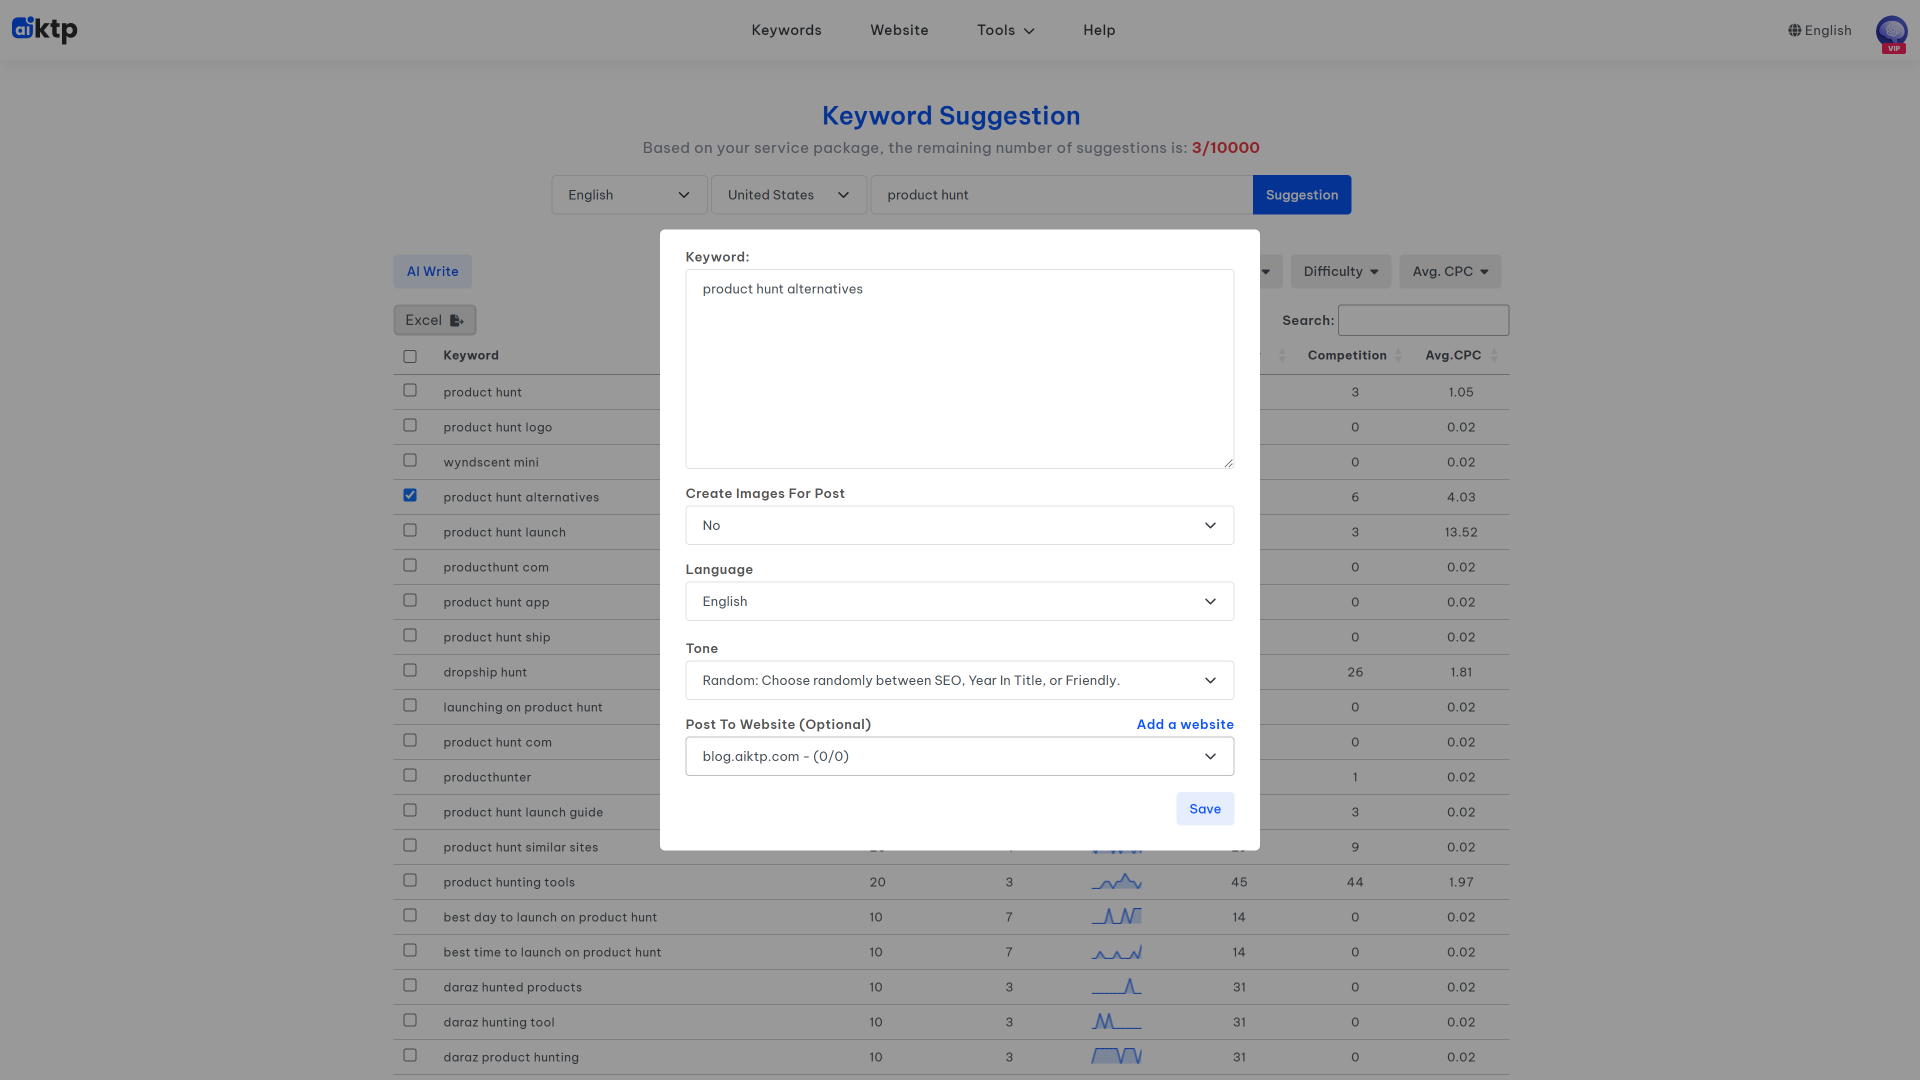Go to the Keywords menu item

coord(786,30)
